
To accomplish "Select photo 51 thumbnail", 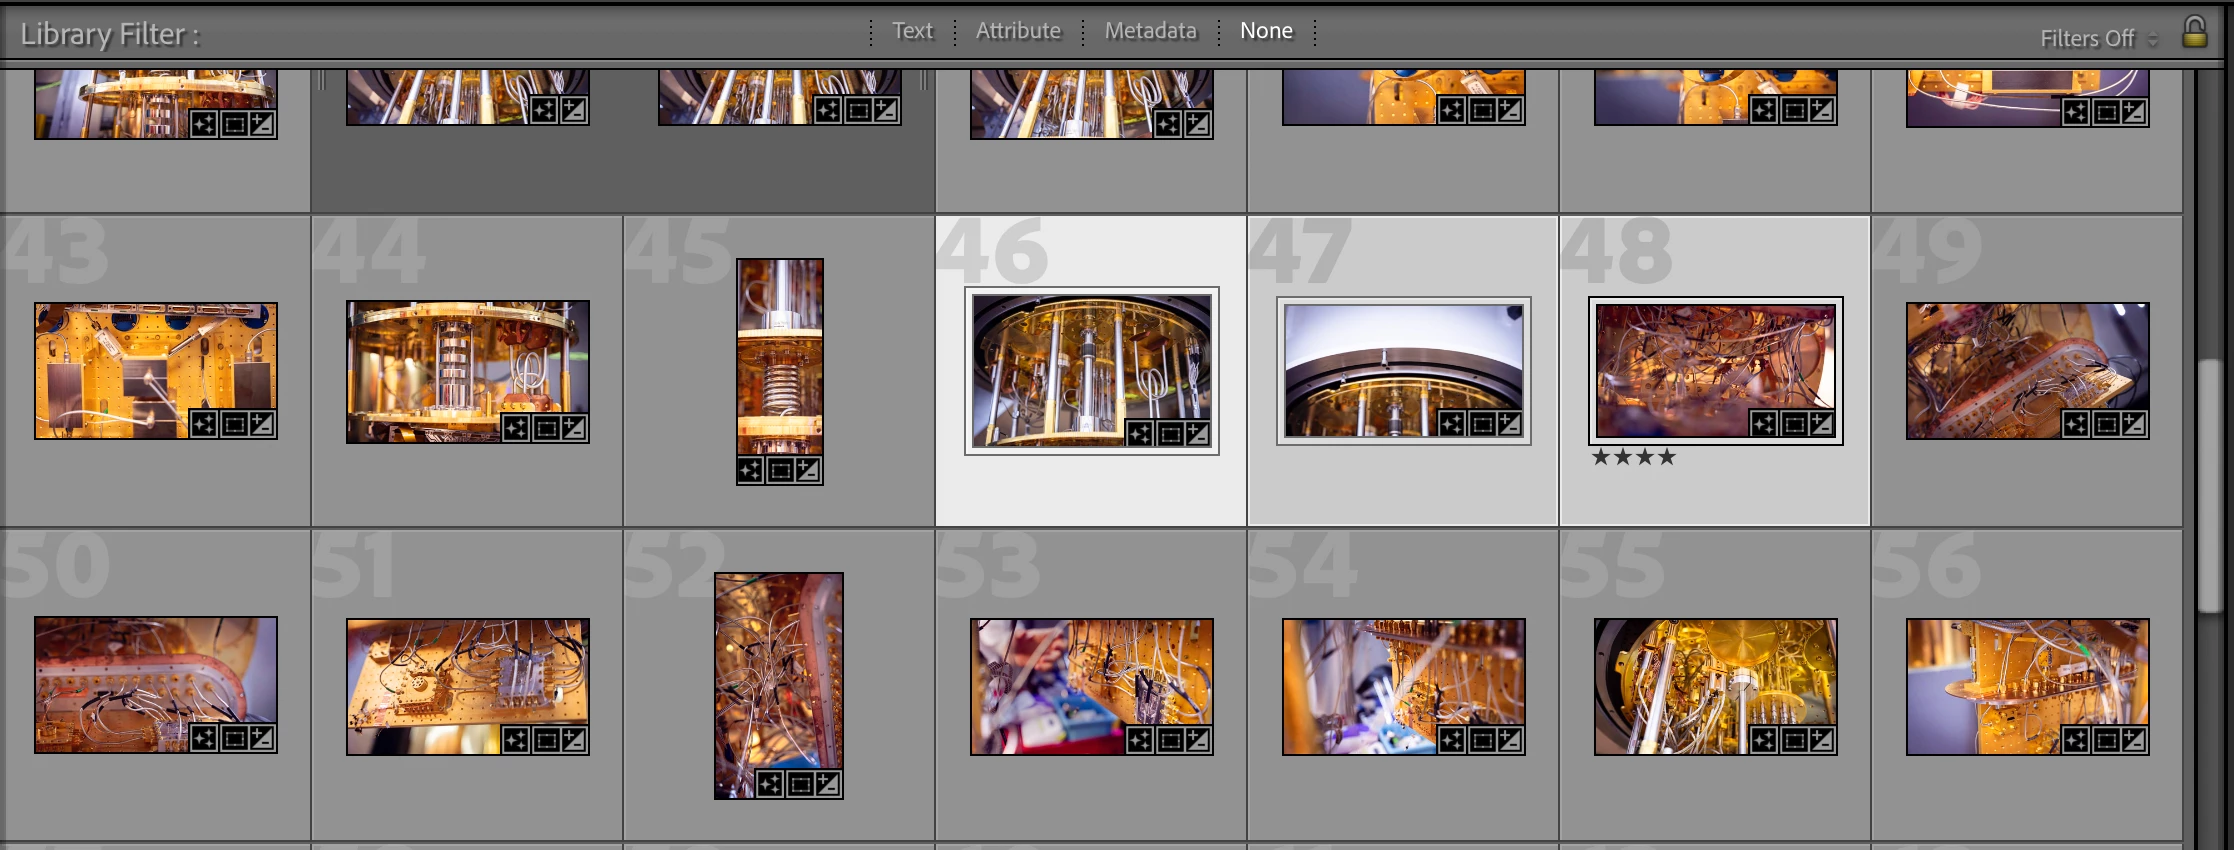I will (x=468, y=687).
